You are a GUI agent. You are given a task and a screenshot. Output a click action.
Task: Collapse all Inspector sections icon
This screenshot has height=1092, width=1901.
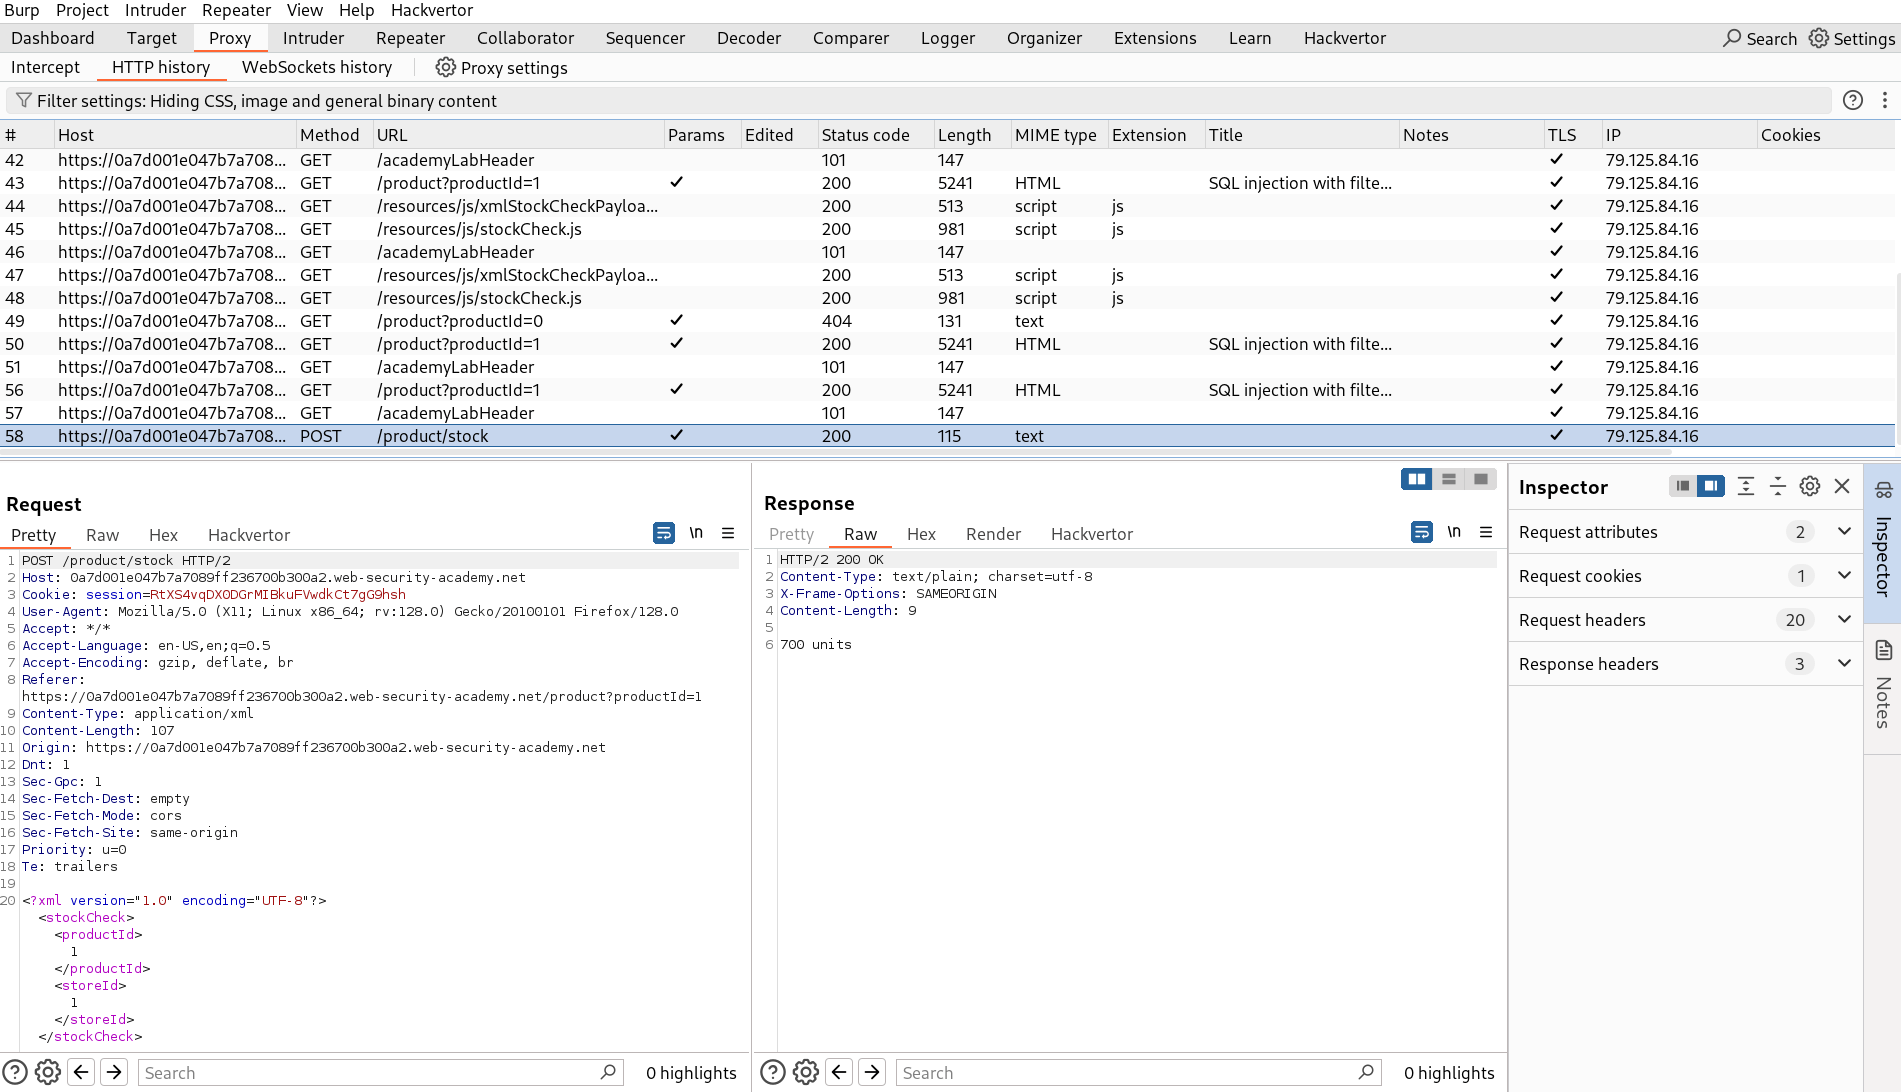tap(1778, 486)
